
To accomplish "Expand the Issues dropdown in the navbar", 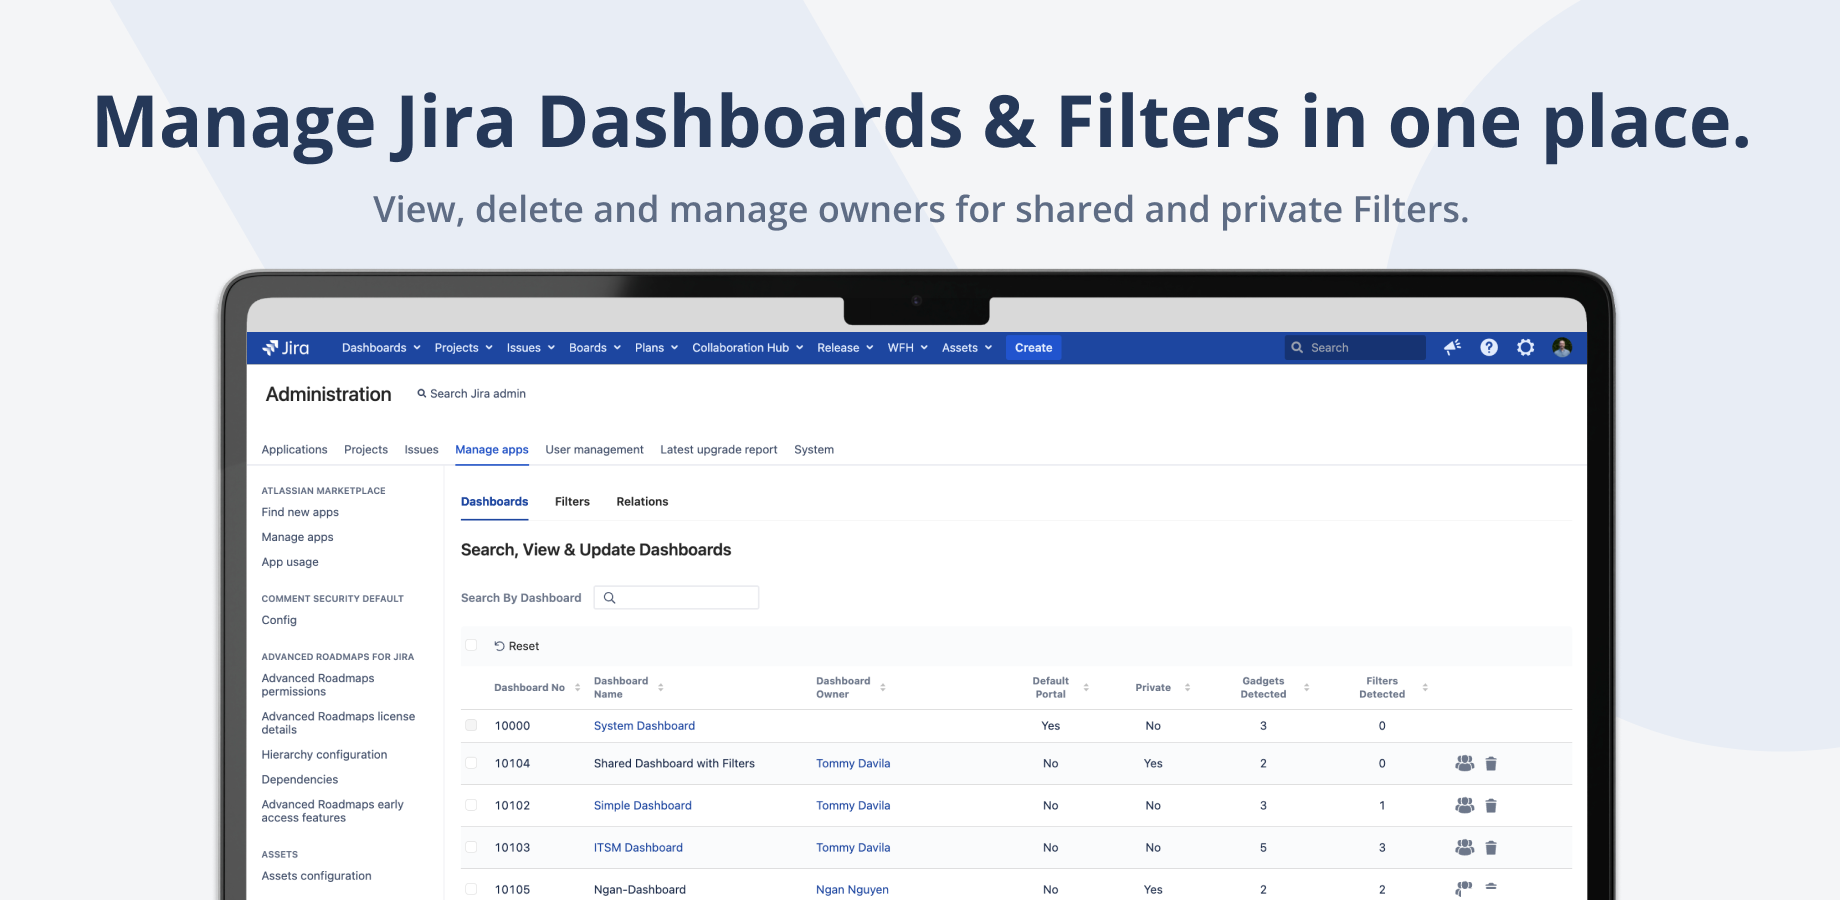I will pyautogui.click(x=531, y=348).
